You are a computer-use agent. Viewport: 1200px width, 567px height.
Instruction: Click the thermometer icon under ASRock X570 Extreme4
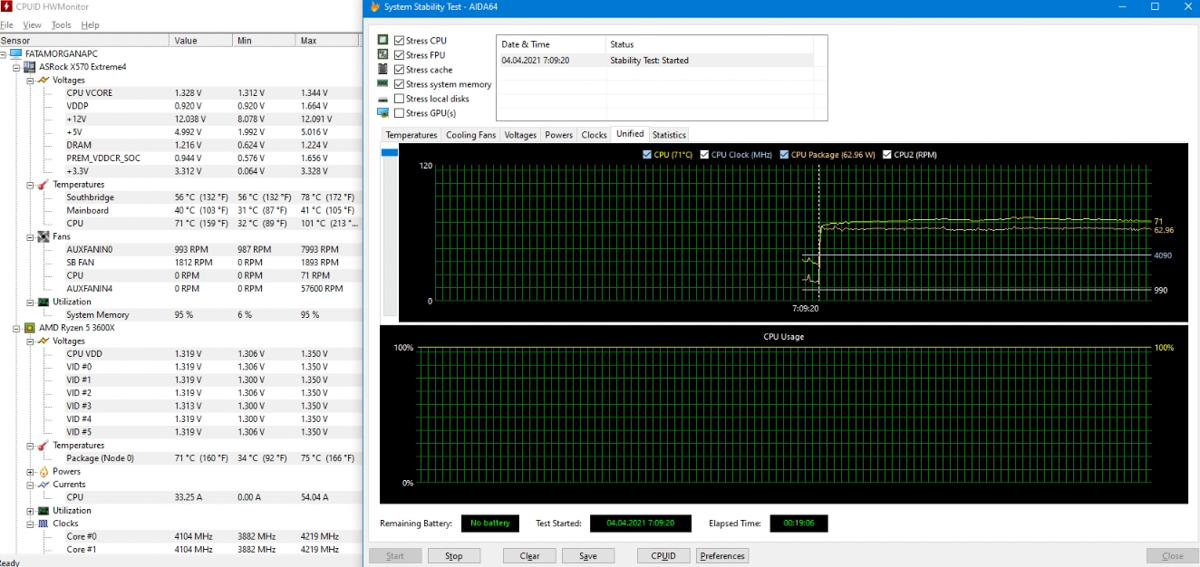point(43,184)
